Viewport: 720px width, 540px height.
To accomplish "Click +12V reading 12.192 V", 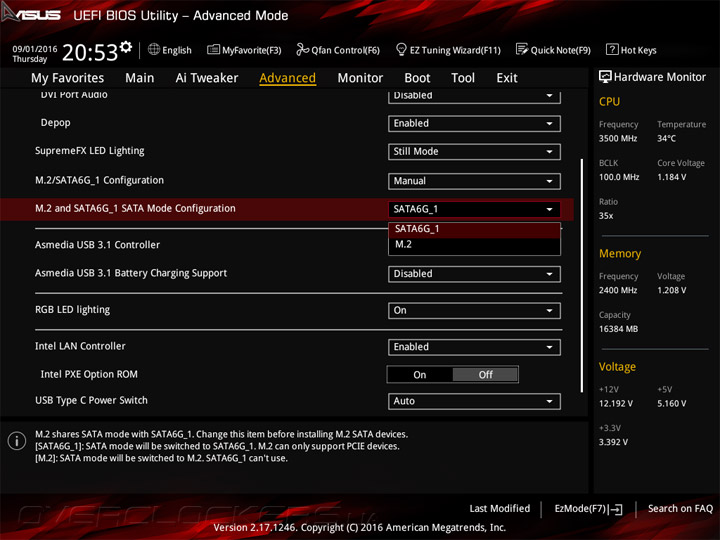I will tap(616, 404).
